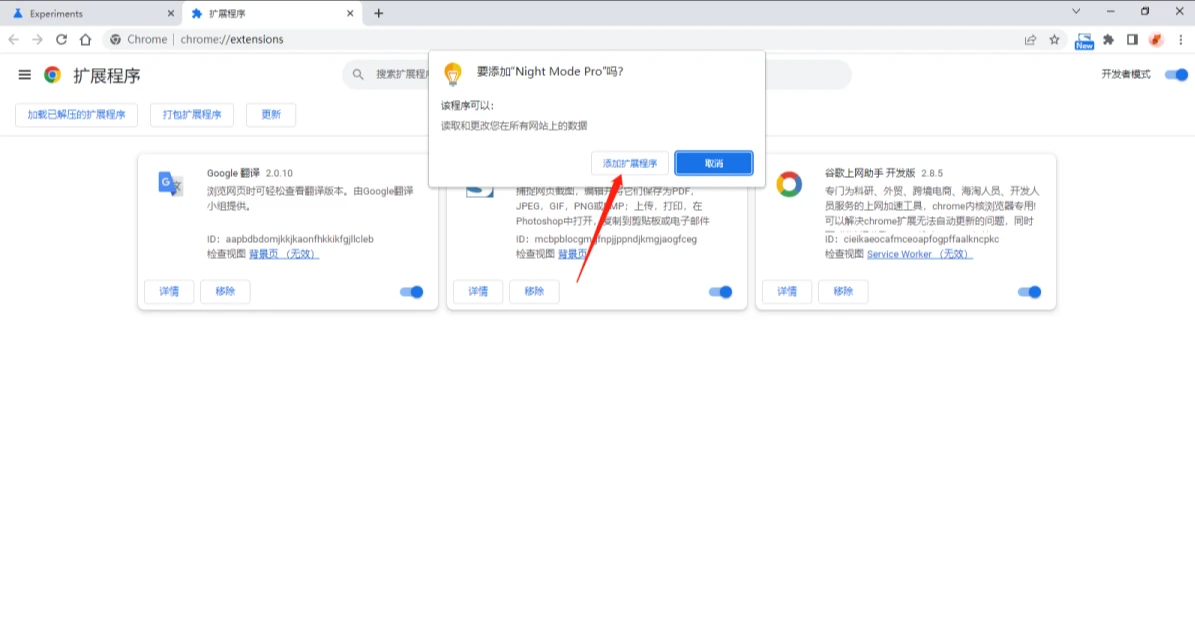Viewport: 1195px width, 640px height.
Task: Remove Google 翻译 with 移除 button
Action: [225, 291]
